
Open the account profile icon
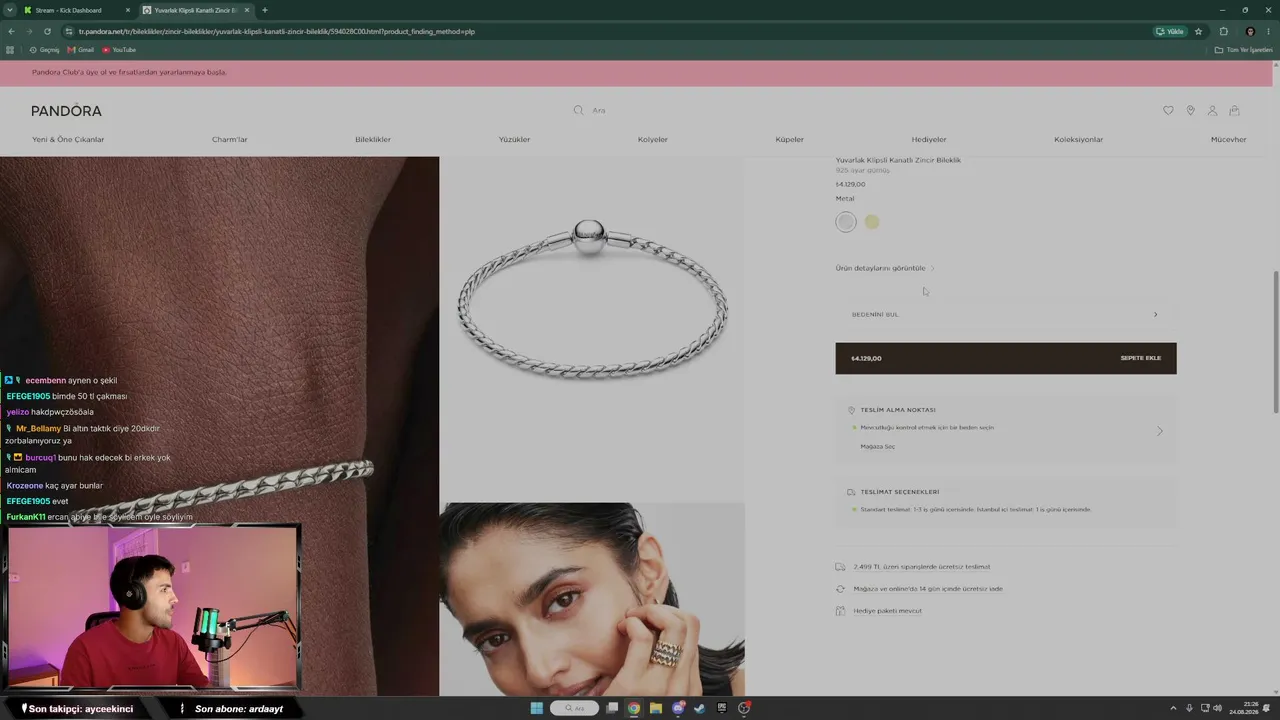pyautogui.click(x=1212, y=110)
